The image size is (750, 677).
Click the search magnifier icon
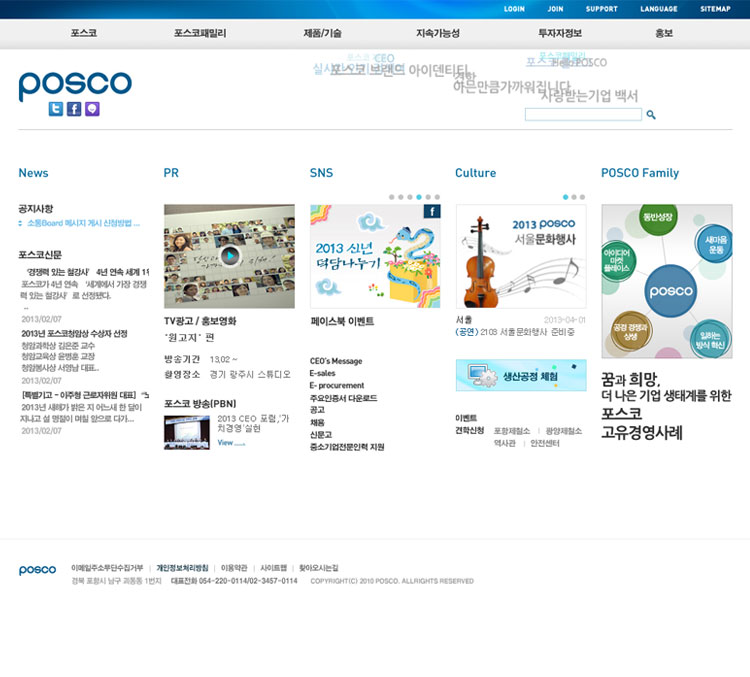tap(651, 114)
